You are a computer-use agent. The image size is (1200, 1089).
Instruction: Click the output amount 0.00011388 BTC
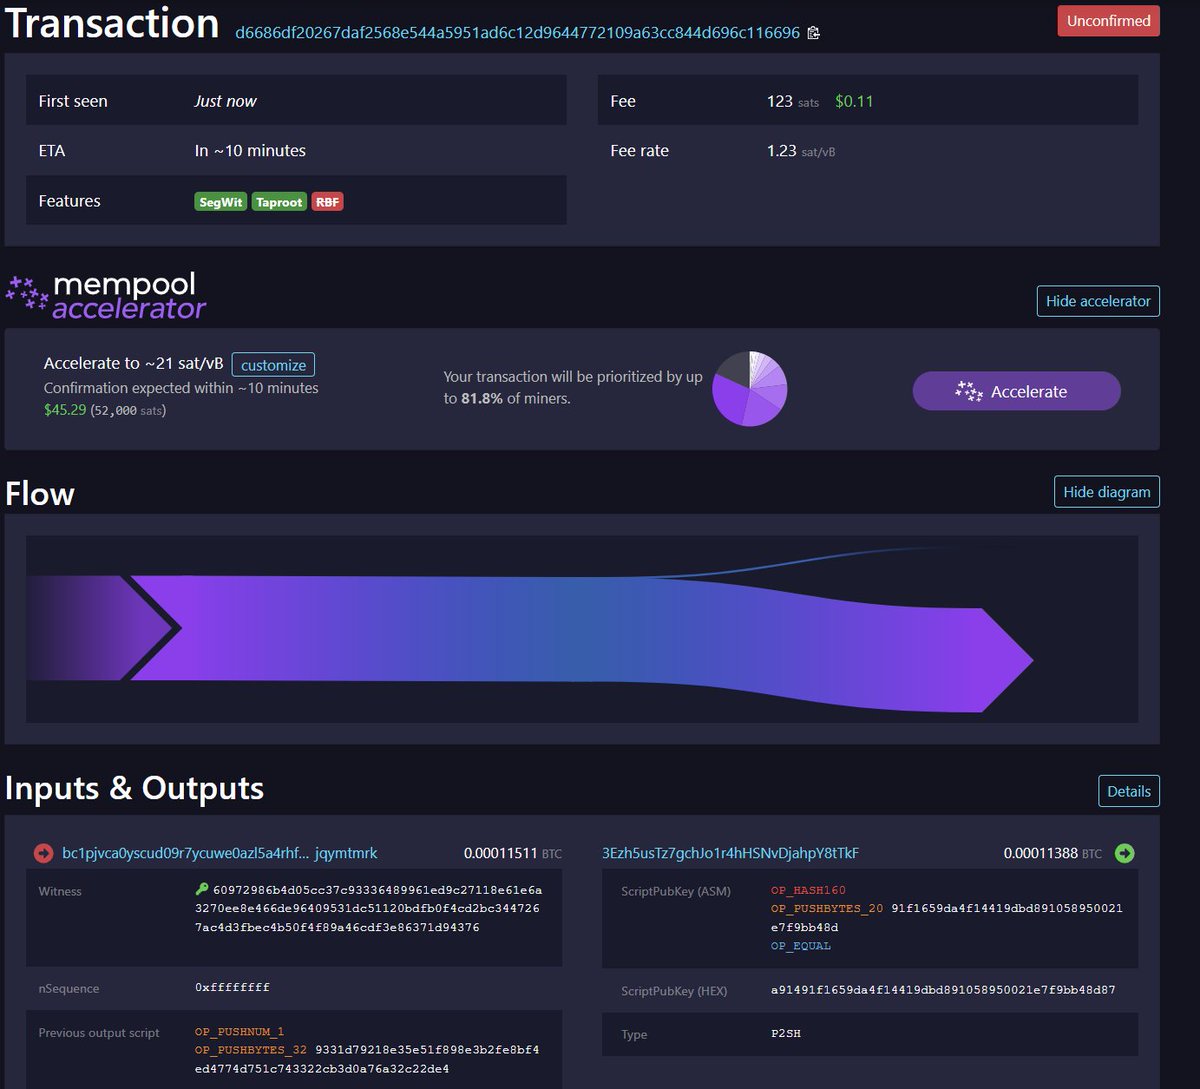point(1053,853)
